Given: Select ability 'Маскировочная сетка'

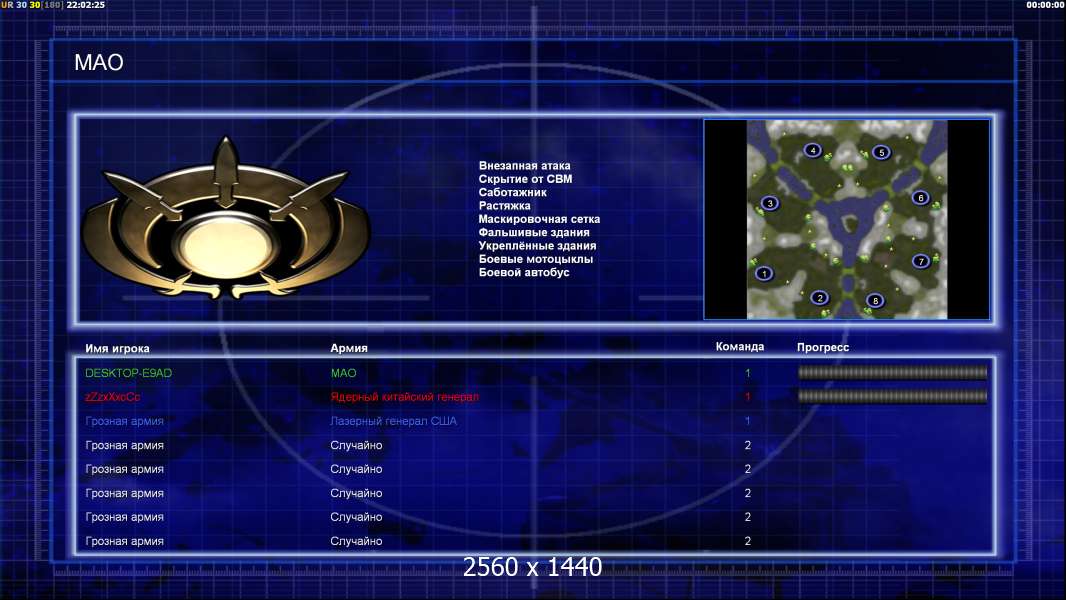Looking at the screenshot, I should [539, 219].
